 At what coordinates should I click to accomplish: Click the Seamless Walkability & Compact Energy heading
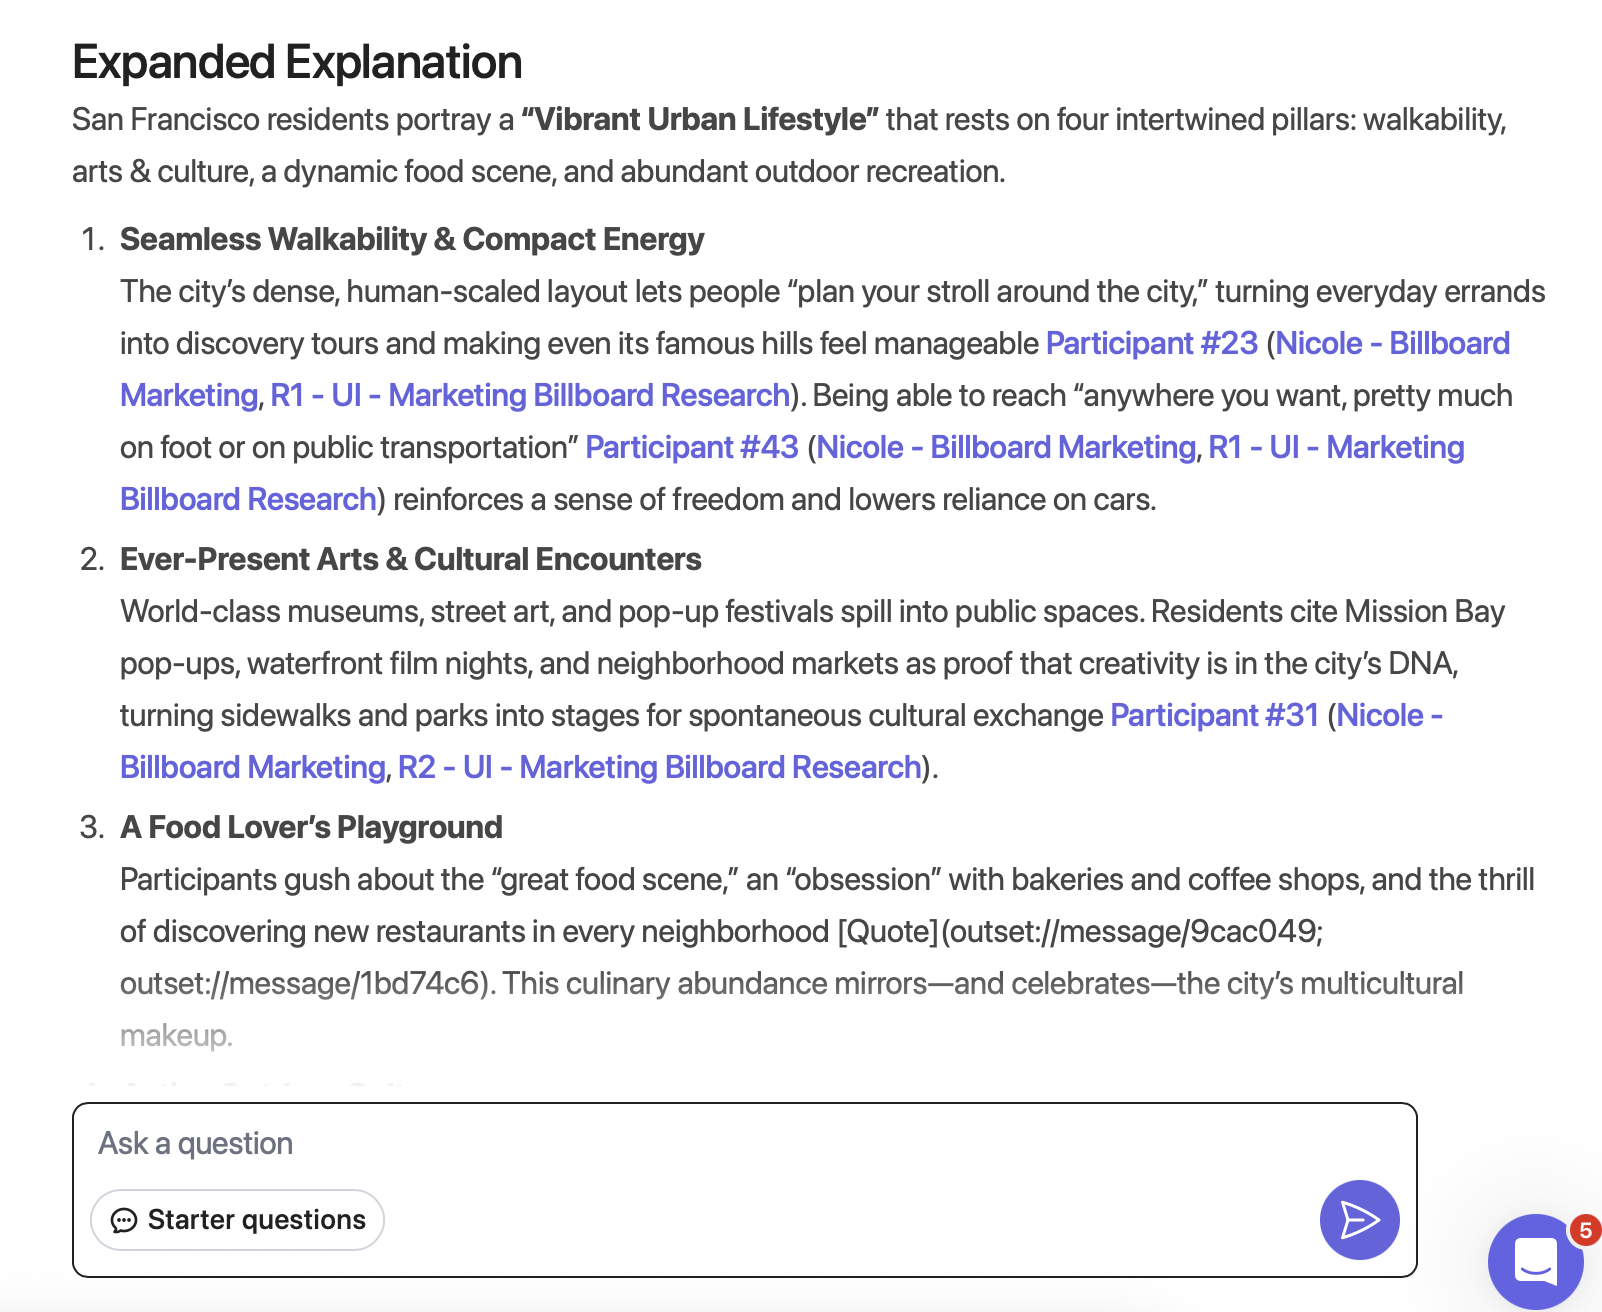(x=412, y=239)
